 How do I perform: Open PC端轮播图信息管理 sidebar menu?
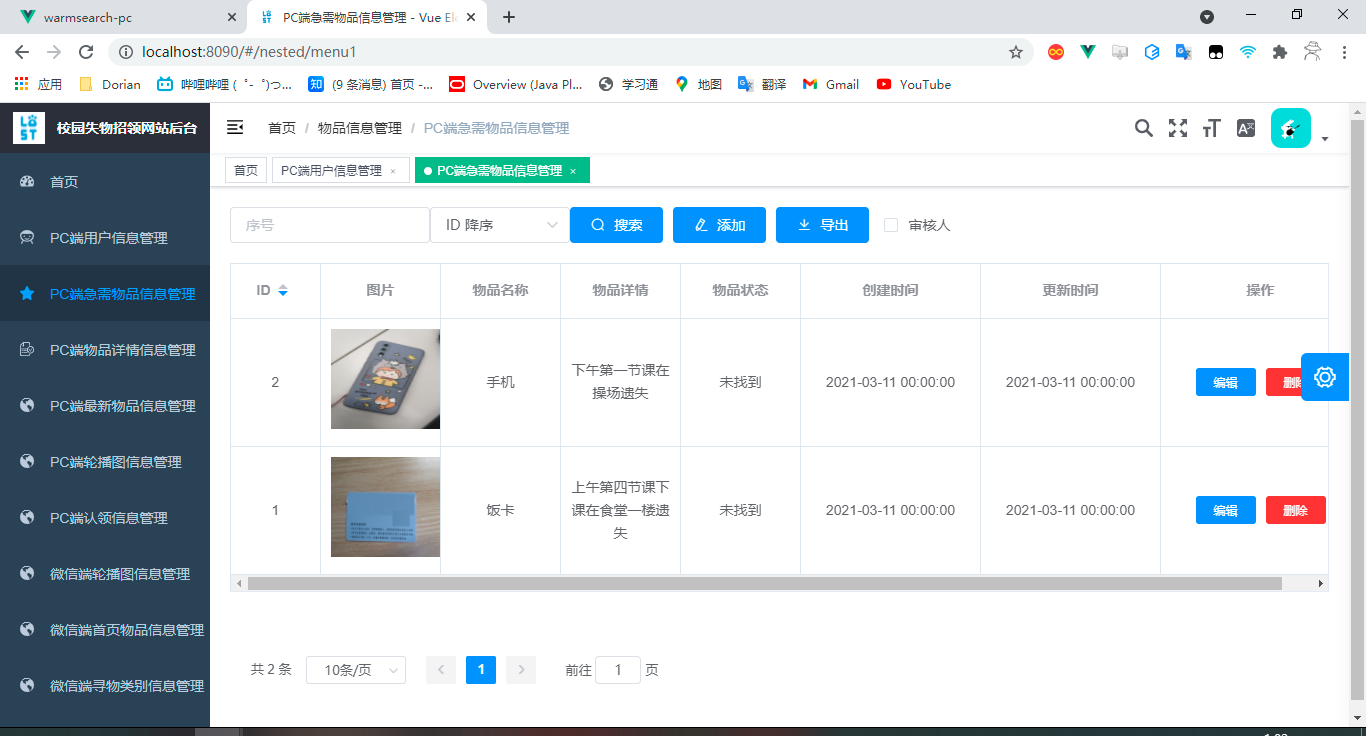click(105, 462)
